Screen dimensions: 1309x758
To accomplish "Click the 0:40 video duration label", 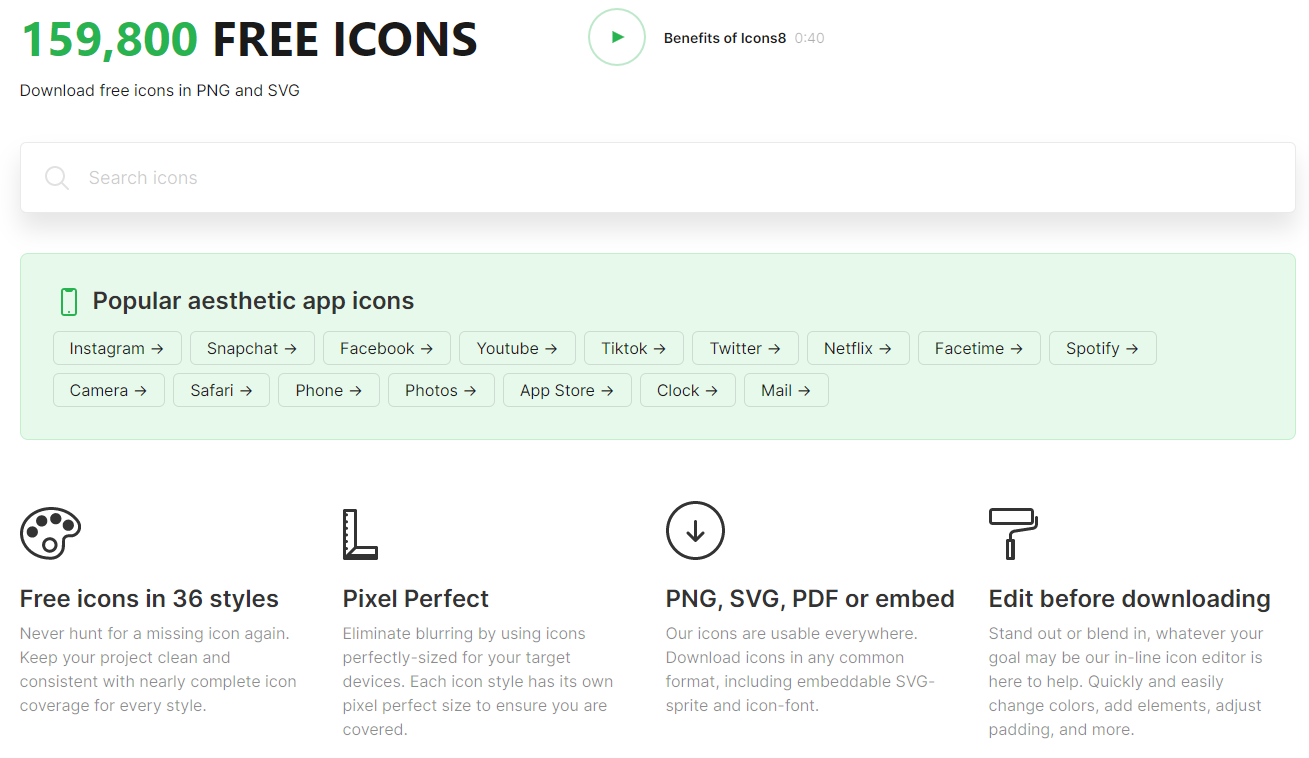I will pyautogui.click(x=810, y=38).
